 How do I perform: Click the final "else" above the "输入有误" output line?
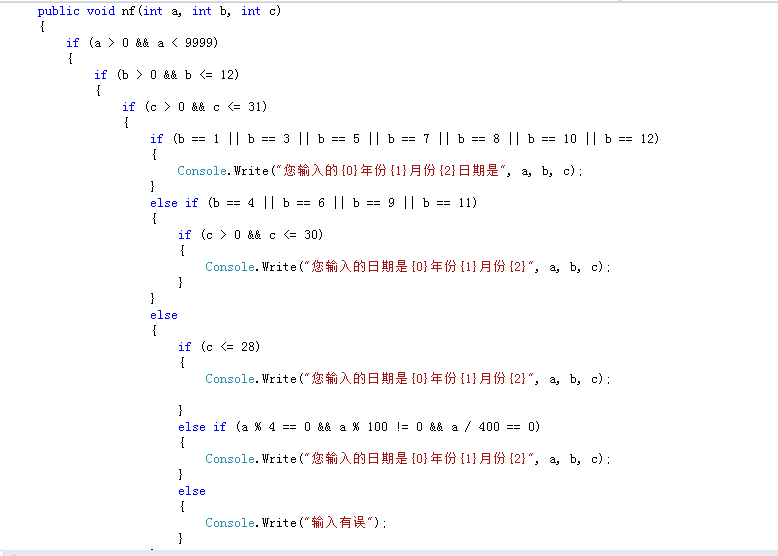[192, 491]
